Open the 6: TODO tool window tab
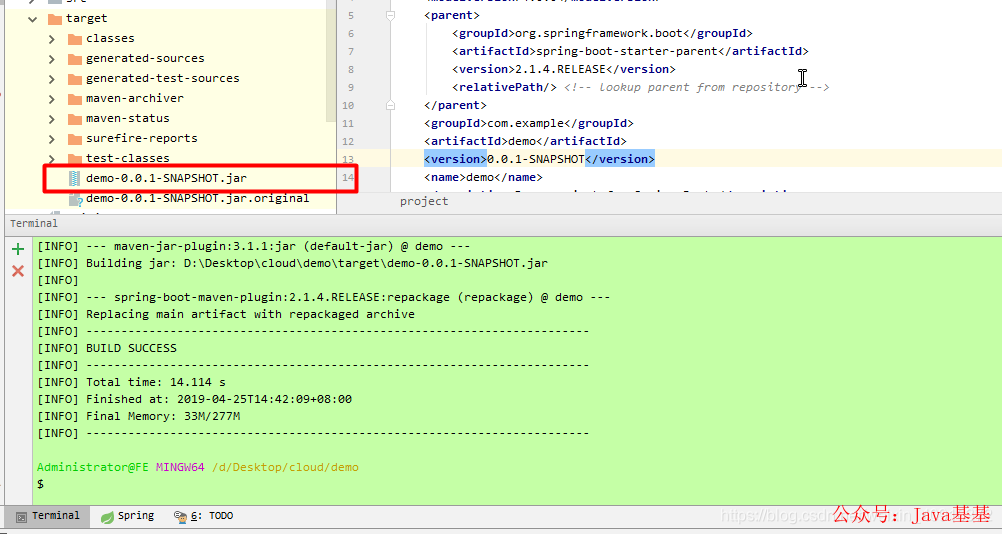 (x=204, y=516)
